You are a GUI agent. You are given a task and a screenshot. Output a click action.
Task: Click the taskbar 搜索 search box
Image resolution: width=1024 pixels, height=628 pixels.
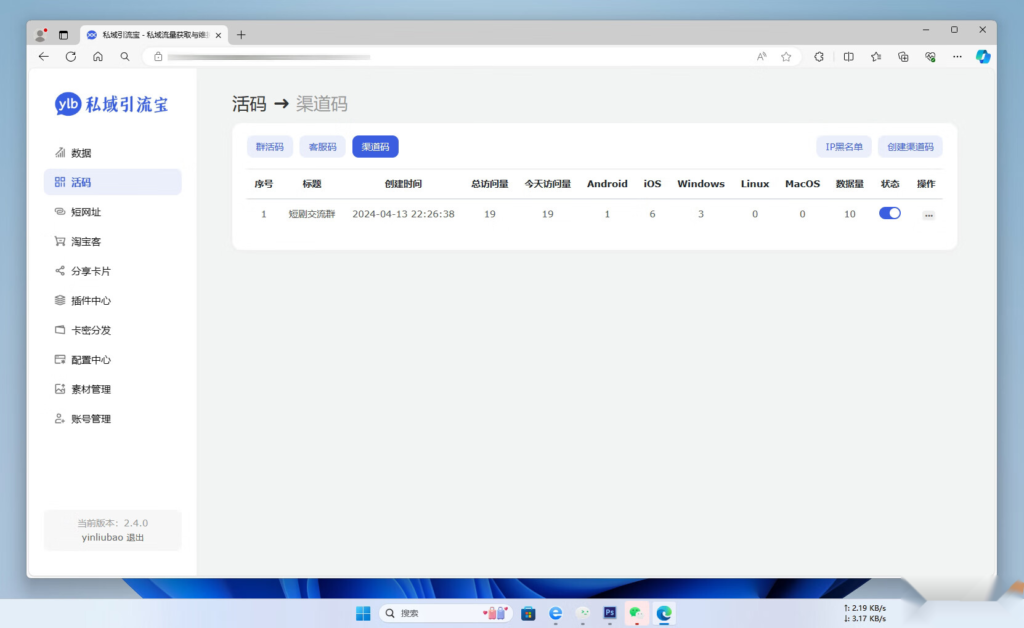pyautogui.click(x=445, y=613)
